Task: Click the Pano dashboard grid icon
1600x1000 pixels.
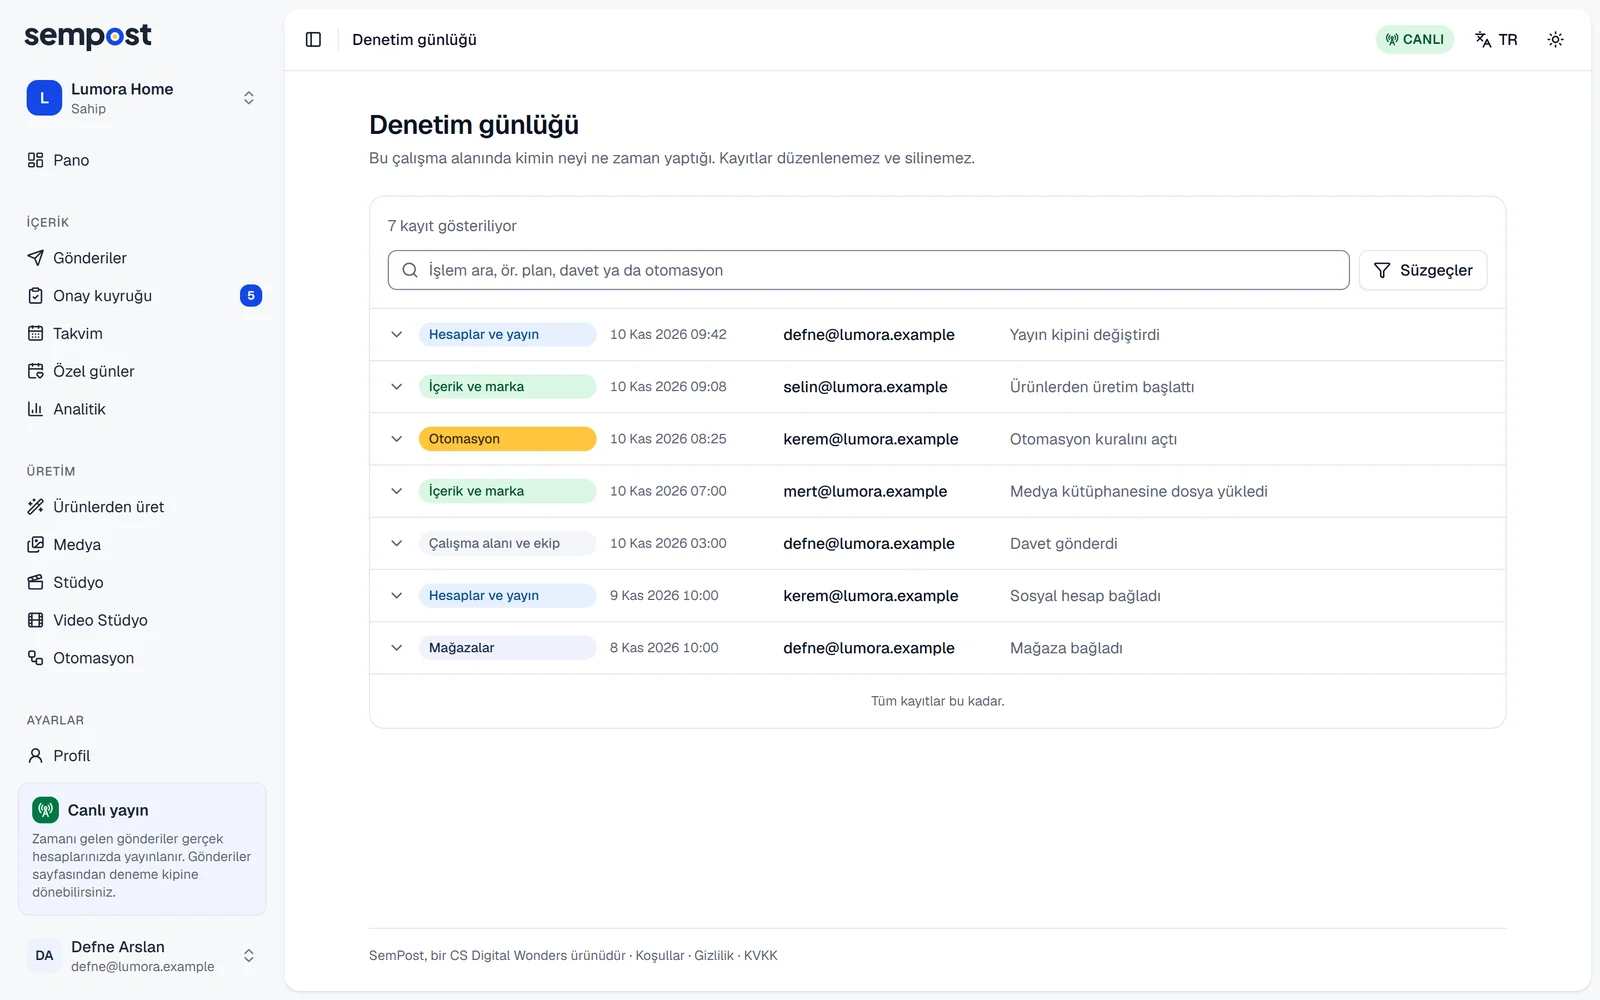Action: 36,160
